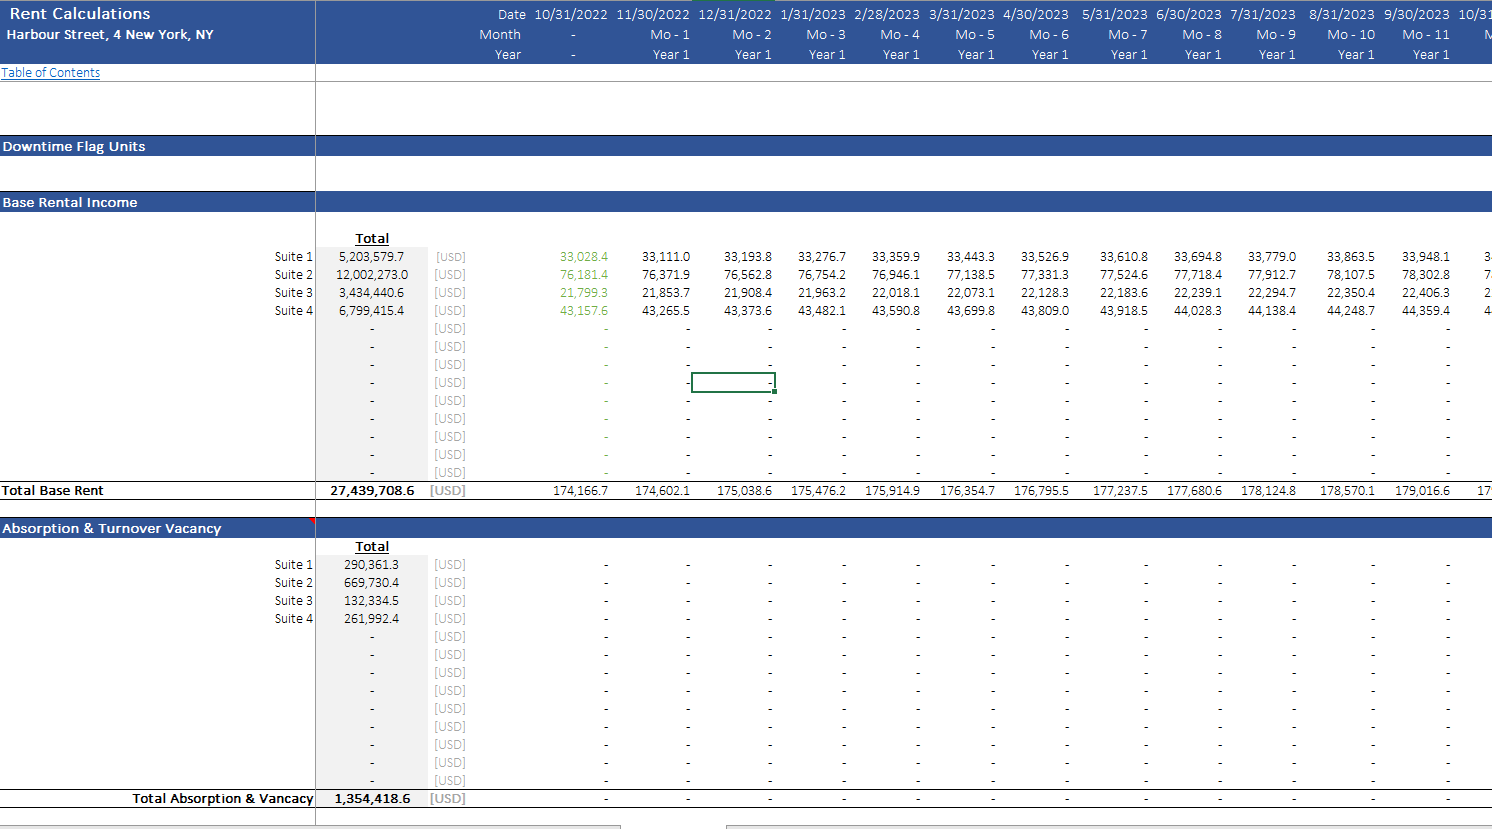The width and height of the screenshot is (1492, 829).
Task: Click the 2/28/2023 date header
Action: (887, 15)
